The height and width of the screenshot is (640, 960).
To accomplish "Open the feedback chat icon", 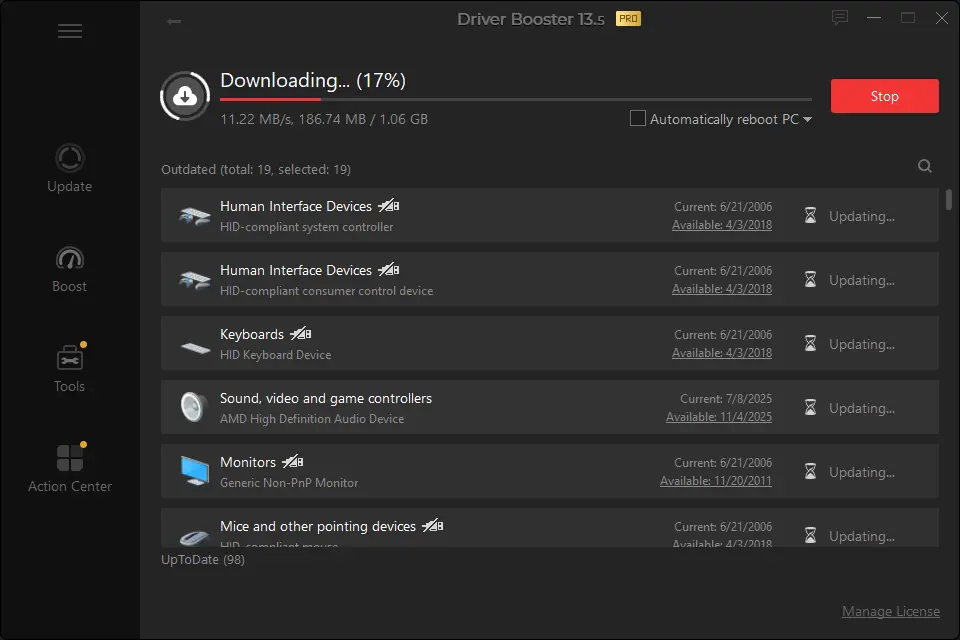I will (839, 18).
